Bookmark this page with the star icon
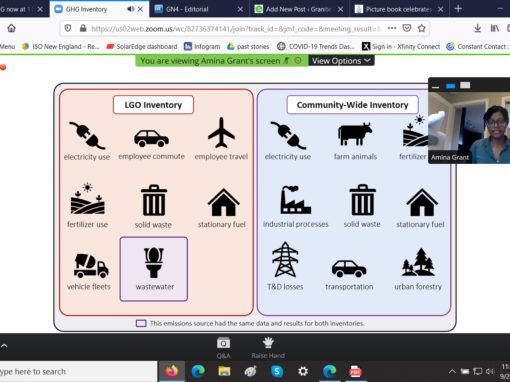The image size is (510, 382). (422, 28)
